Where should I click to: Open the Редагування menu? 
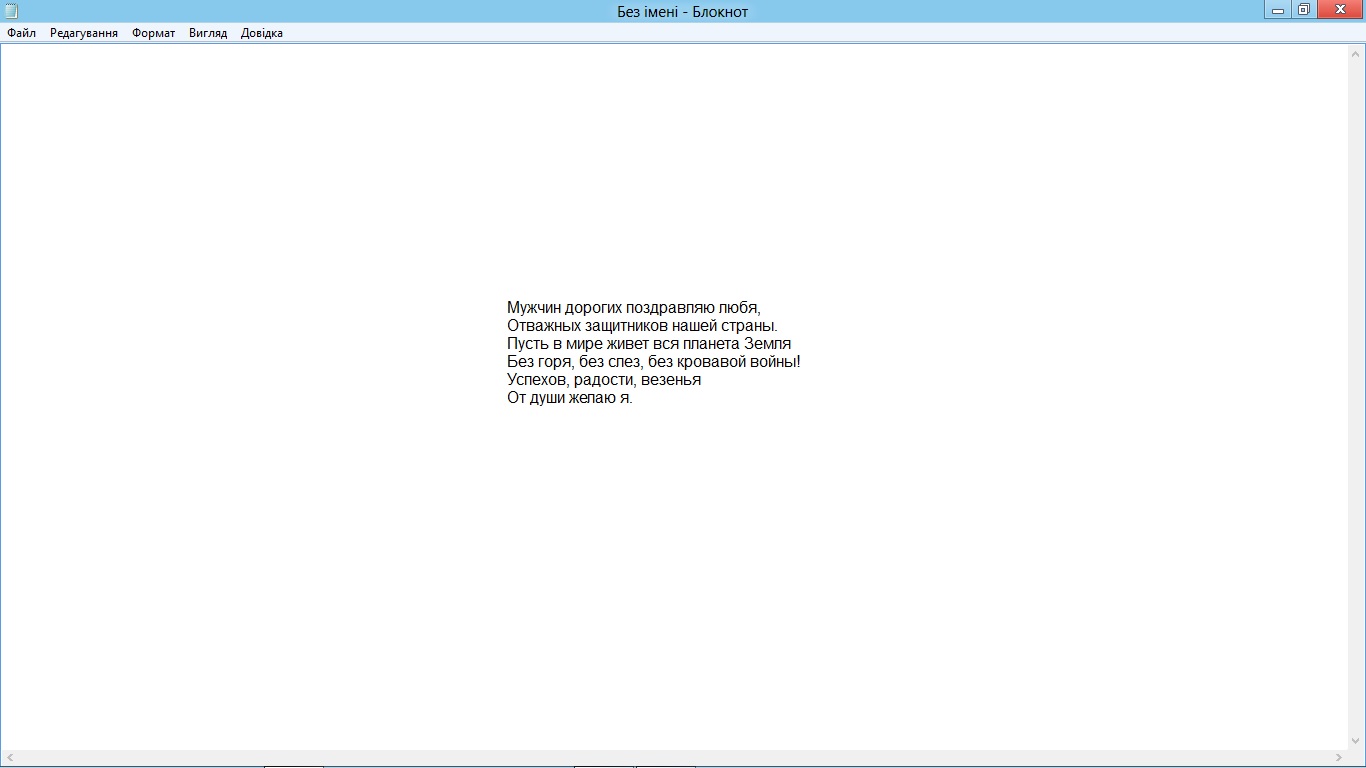coord(84,33)
